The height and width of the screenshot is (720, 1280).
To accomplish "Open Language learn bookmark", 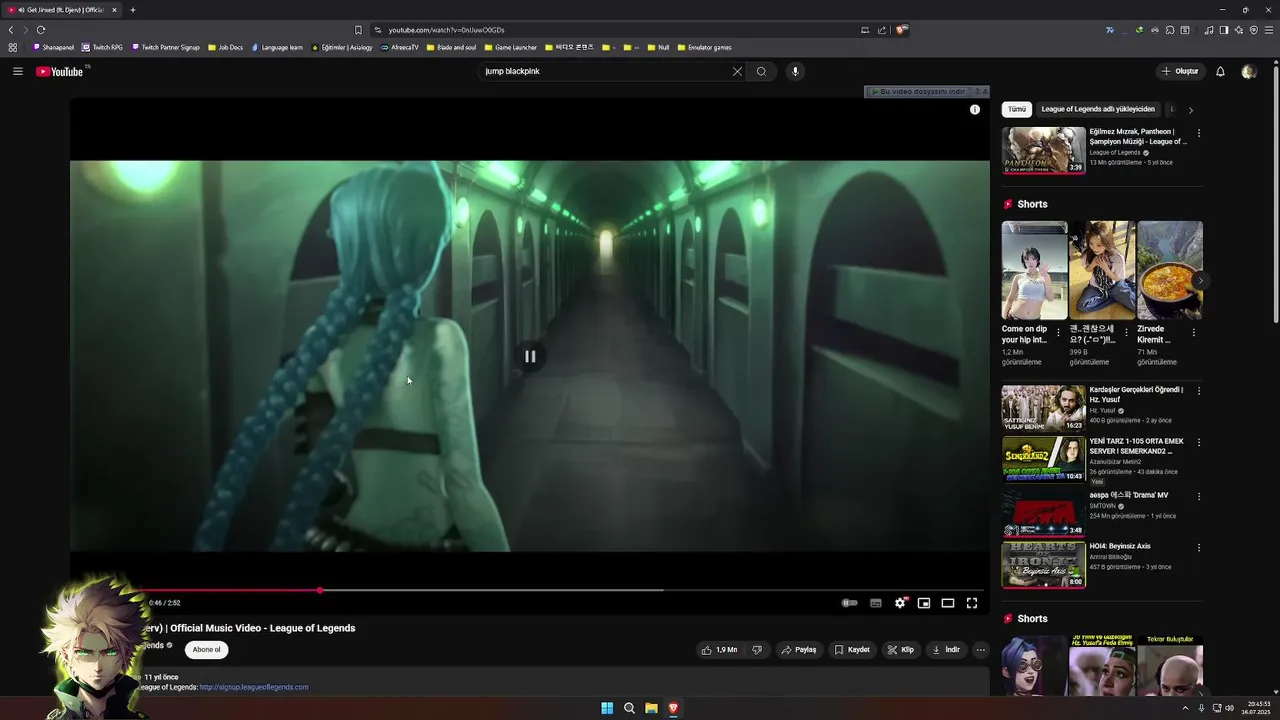I will click(277, 47).
